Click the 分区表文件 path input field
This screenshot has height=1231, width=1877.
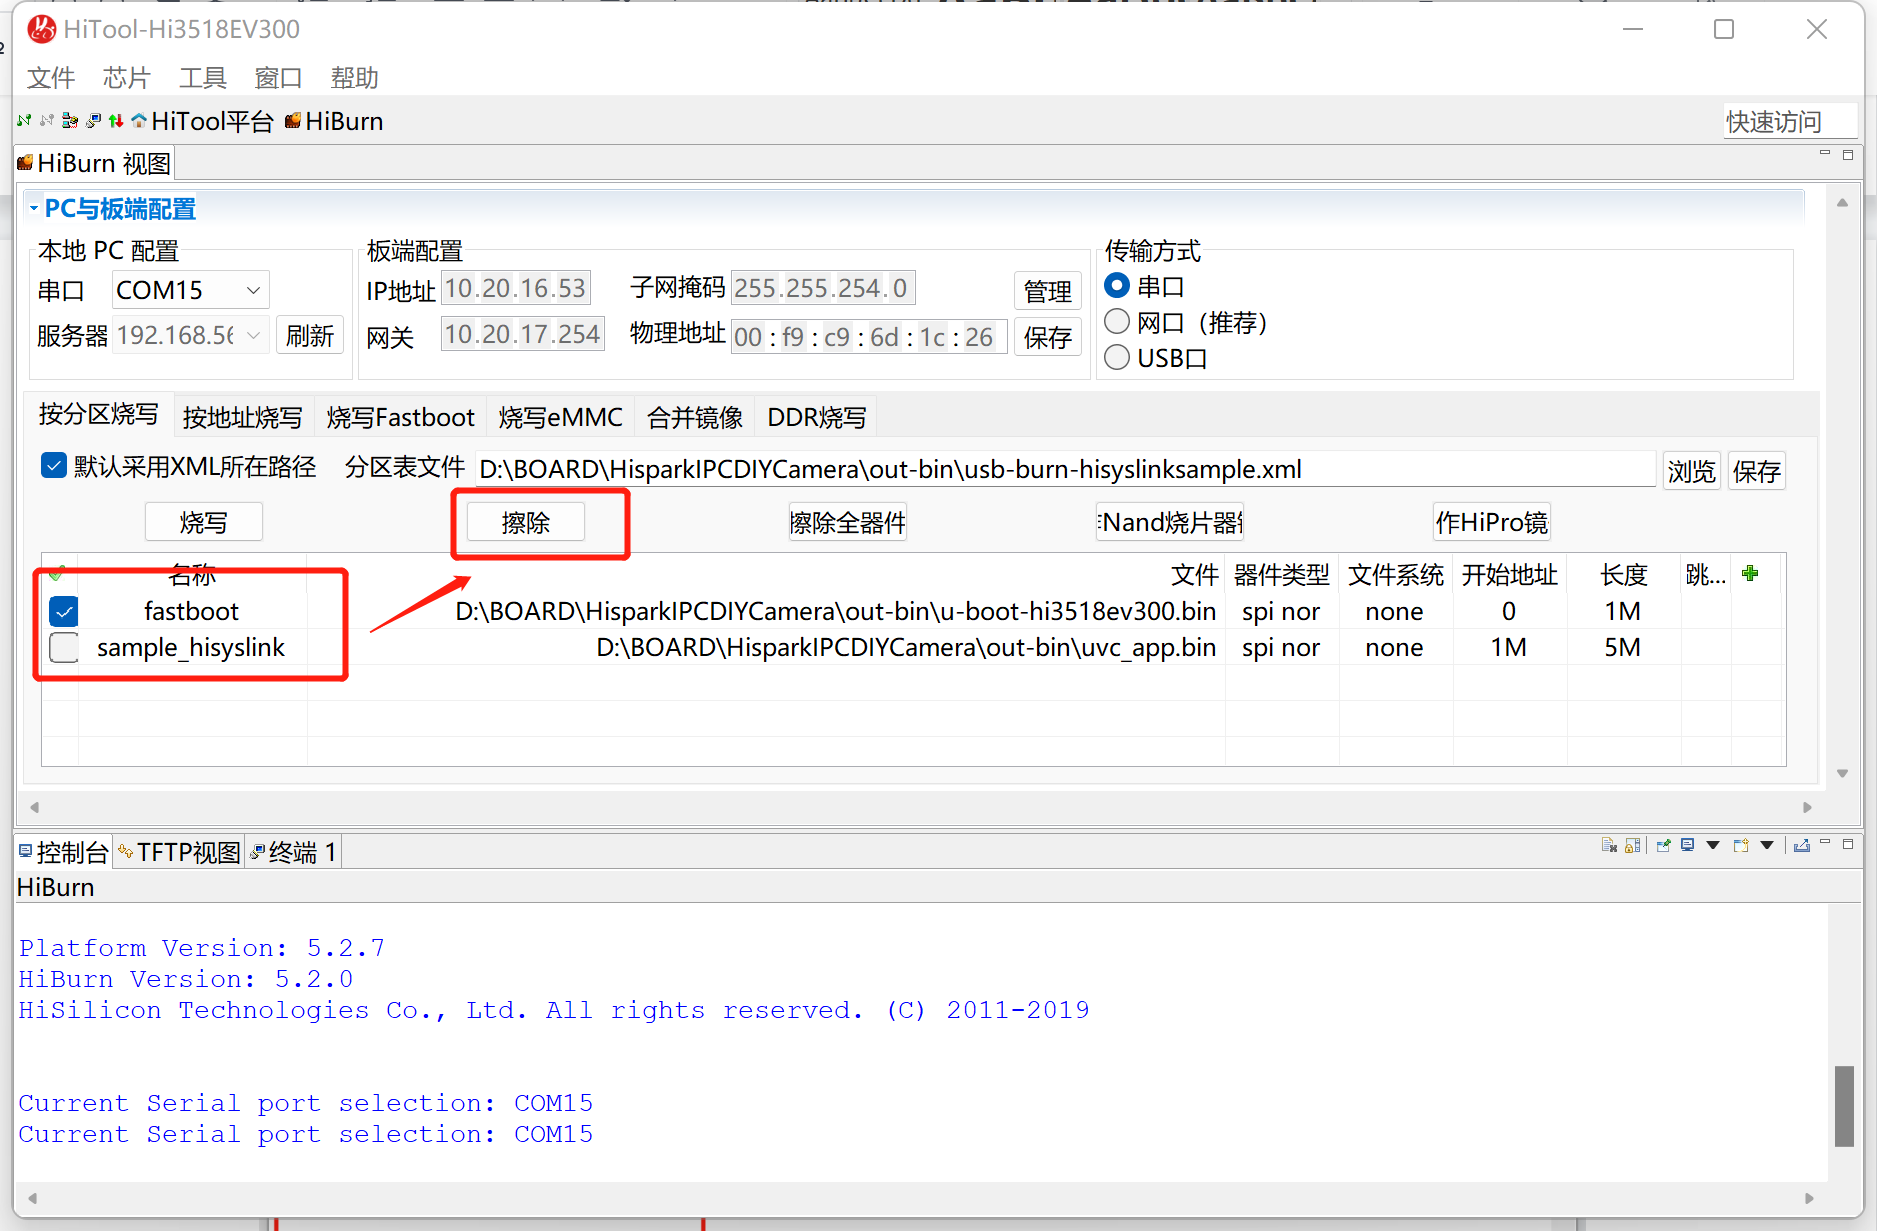[1065, 469]
